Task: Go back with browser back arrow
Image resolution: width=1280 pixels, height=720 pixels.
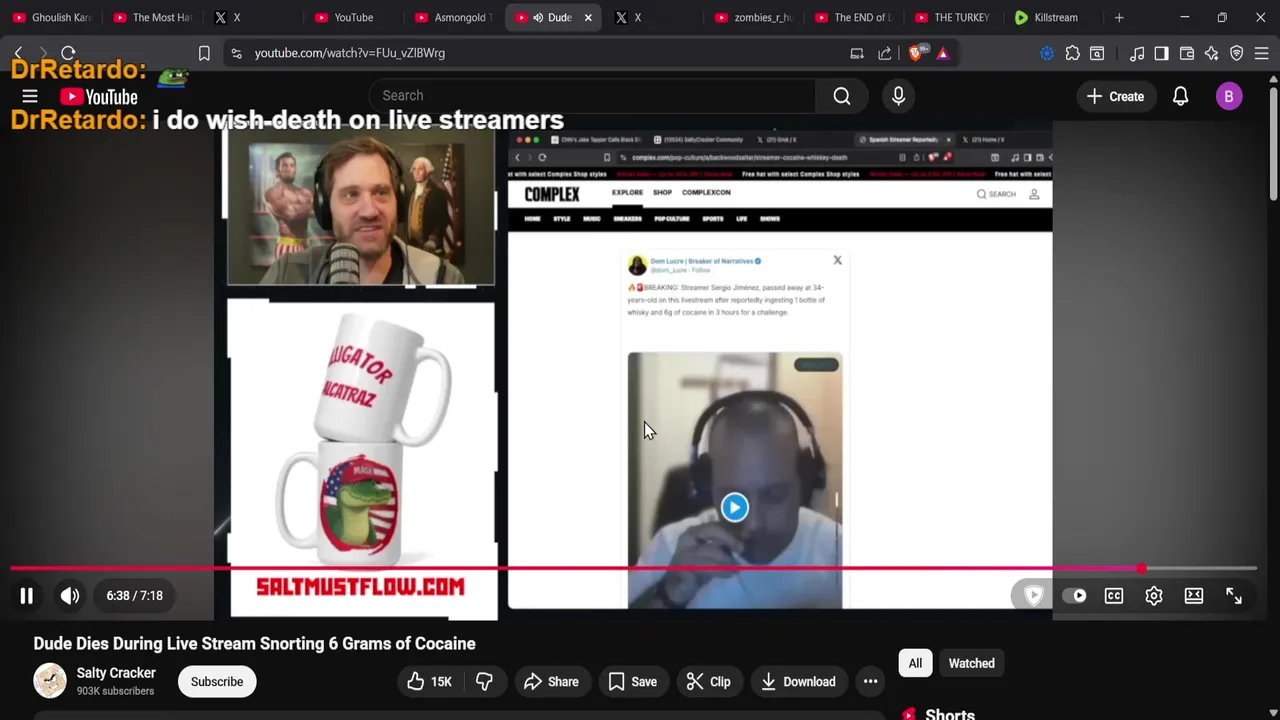Action: point(18,53)
